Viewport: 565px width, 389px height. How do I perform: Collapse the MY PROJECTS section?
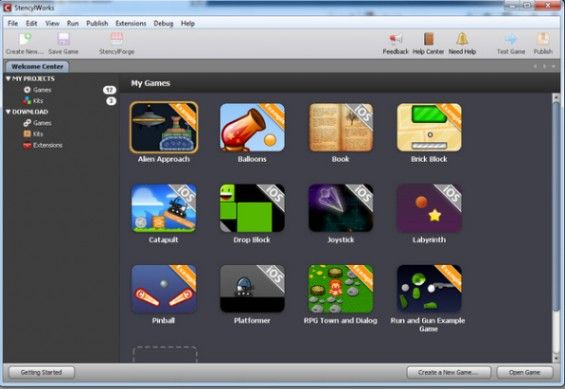(x=8, y=79)
